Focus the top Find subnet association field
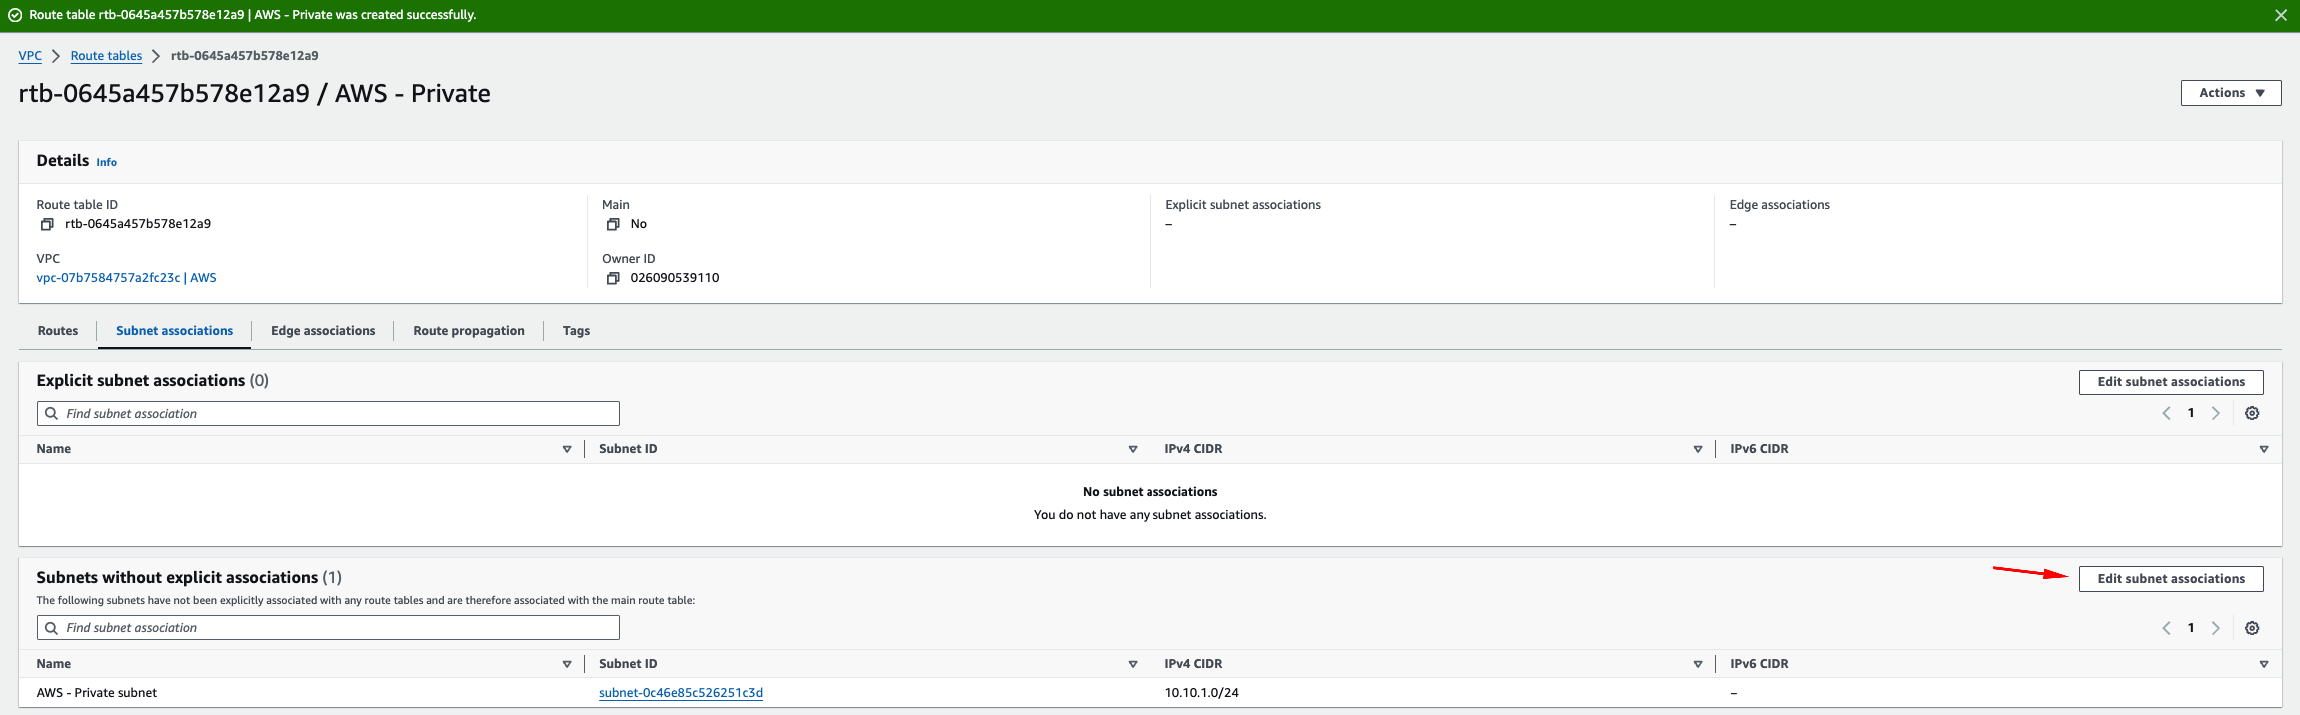The image size is (2300, 715). pos(328,414)
